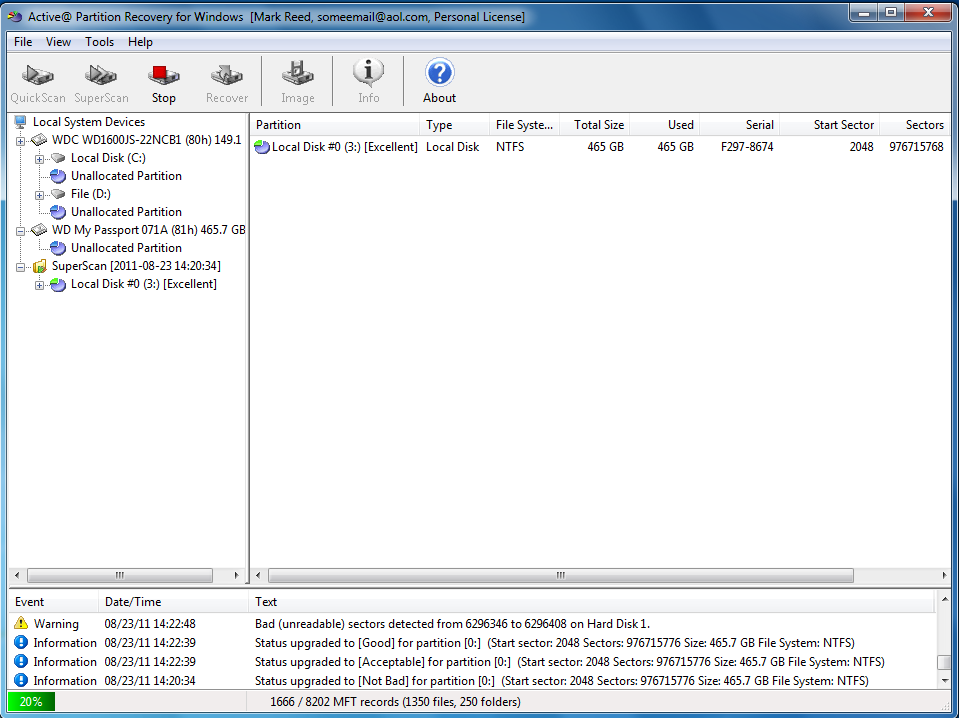The width and height of the screenshot is (960, 718).
Task: Open the File menu
Action: 23,42
